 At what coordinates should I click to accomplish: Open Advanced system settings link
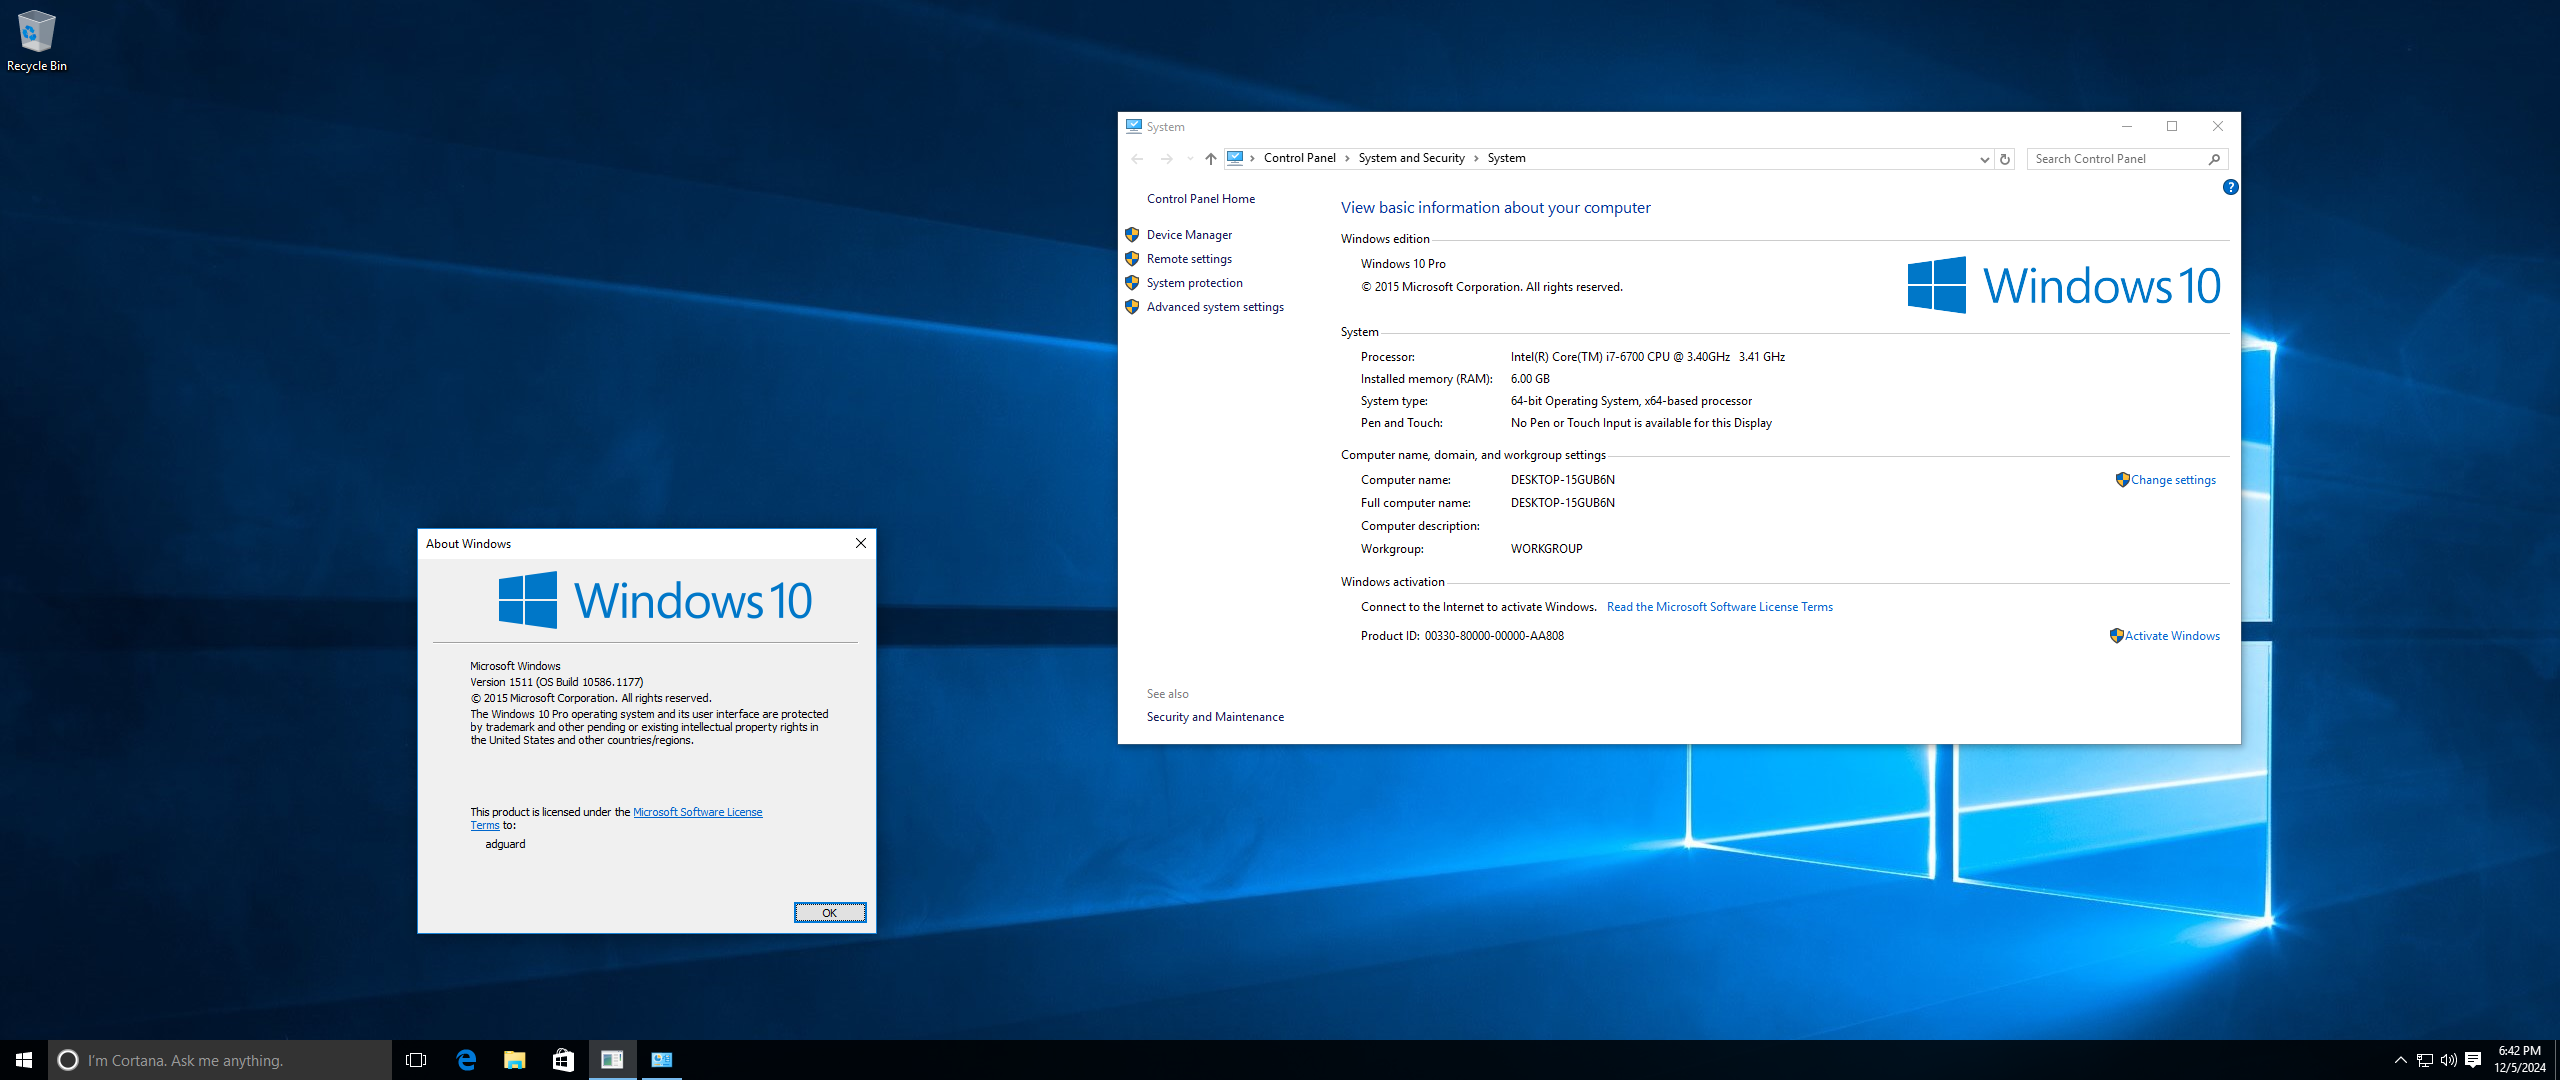pos(1215,307)
